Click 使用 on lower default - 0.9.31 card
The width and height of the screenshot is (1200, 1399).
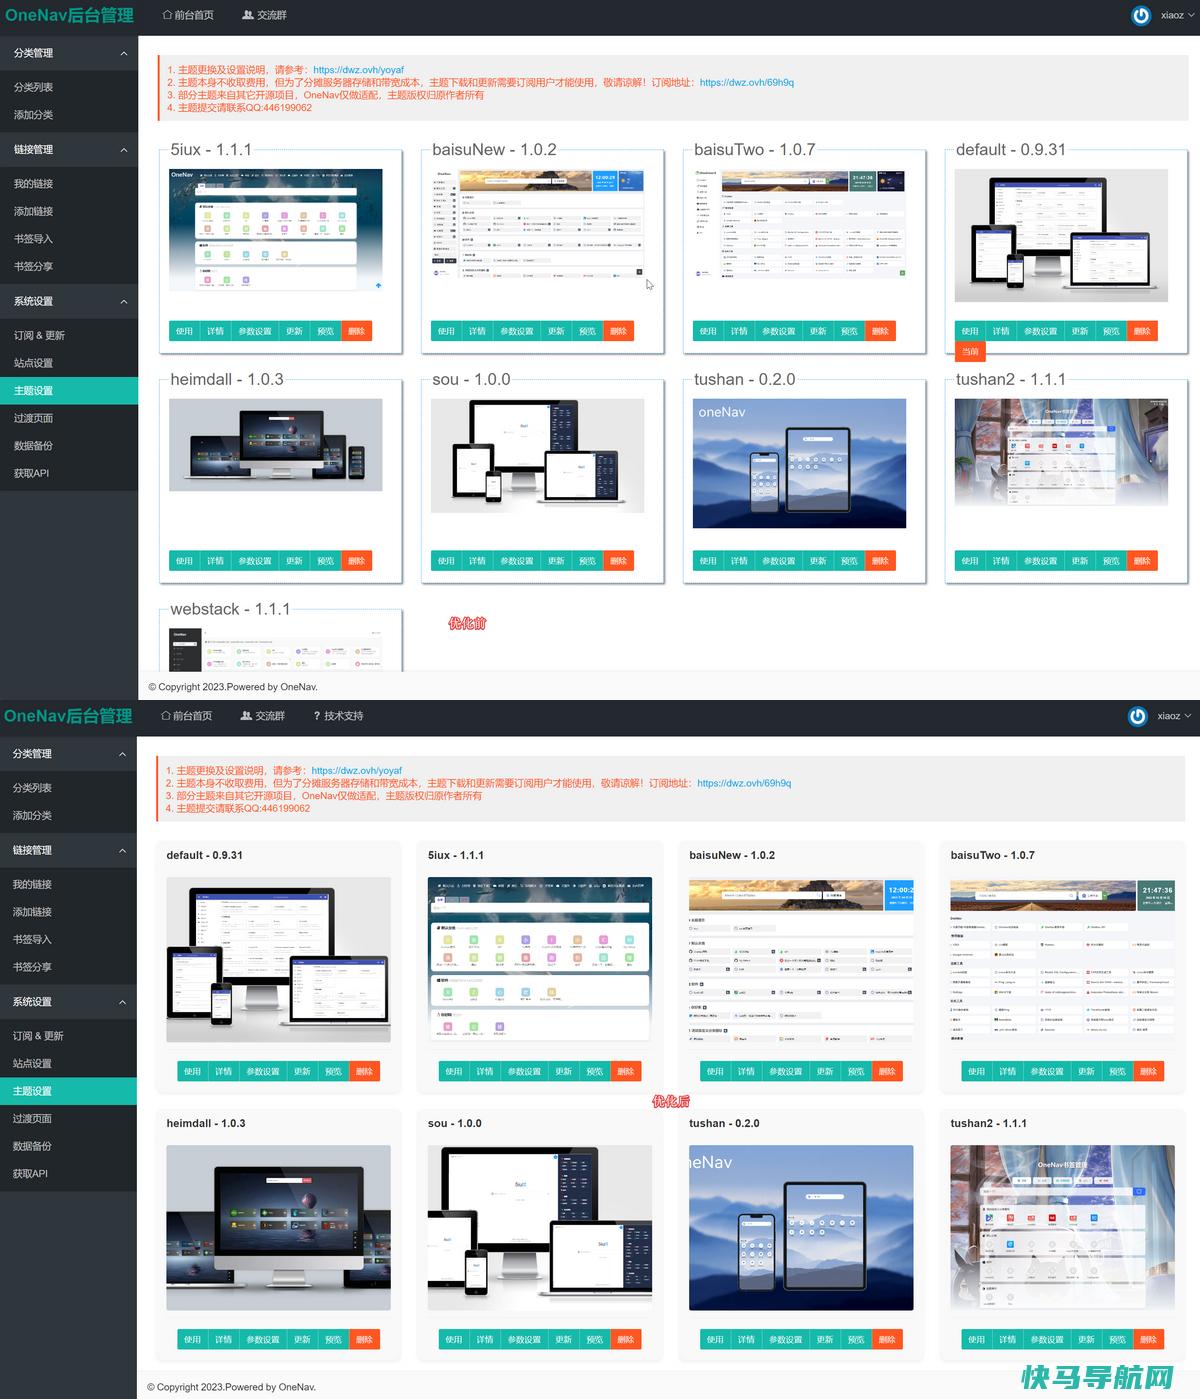click(x=192, y=1071)
